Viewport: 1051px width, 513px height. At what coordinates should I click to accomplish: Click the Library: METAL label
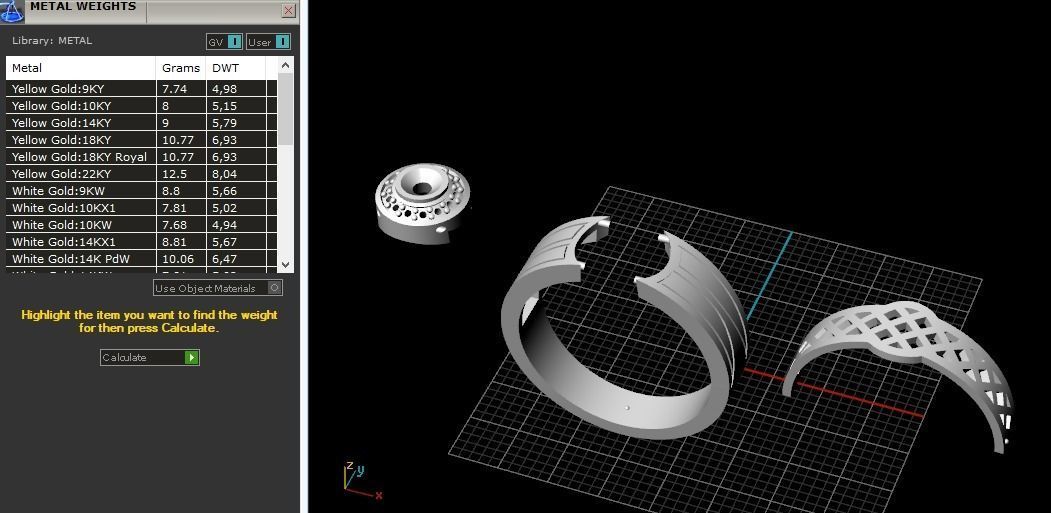(52, 40)
